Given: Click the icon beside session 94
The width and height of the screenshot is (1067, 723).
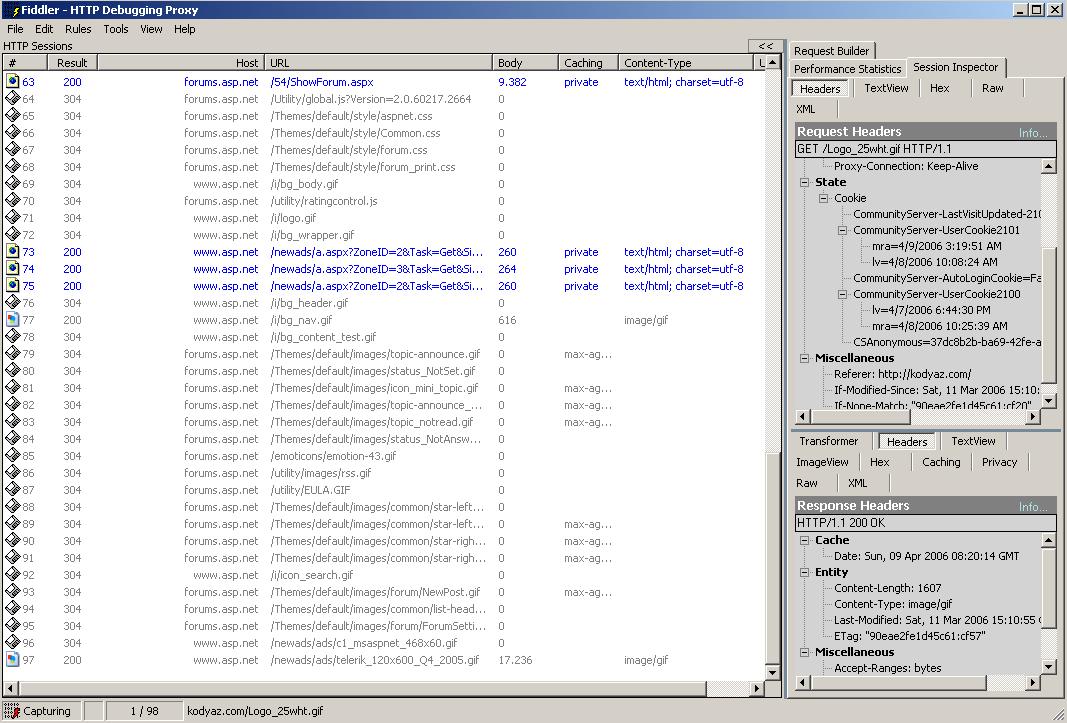Looking at the screenshot, I should [12, 609].
